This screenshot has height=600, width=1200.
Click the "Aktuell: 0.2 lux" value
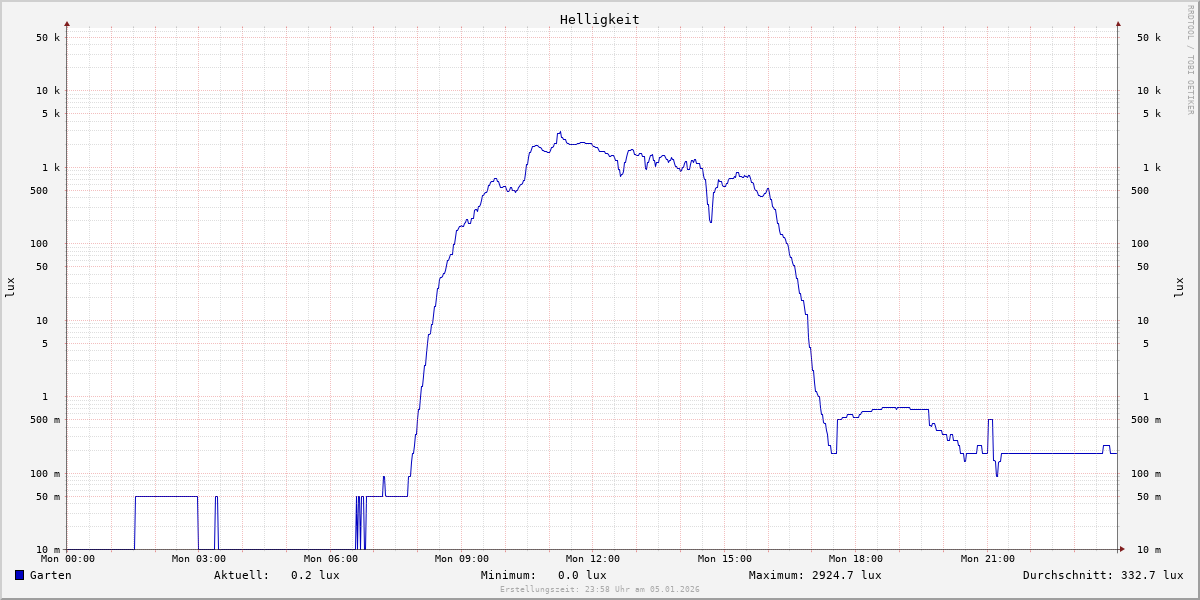pos(277,575)
